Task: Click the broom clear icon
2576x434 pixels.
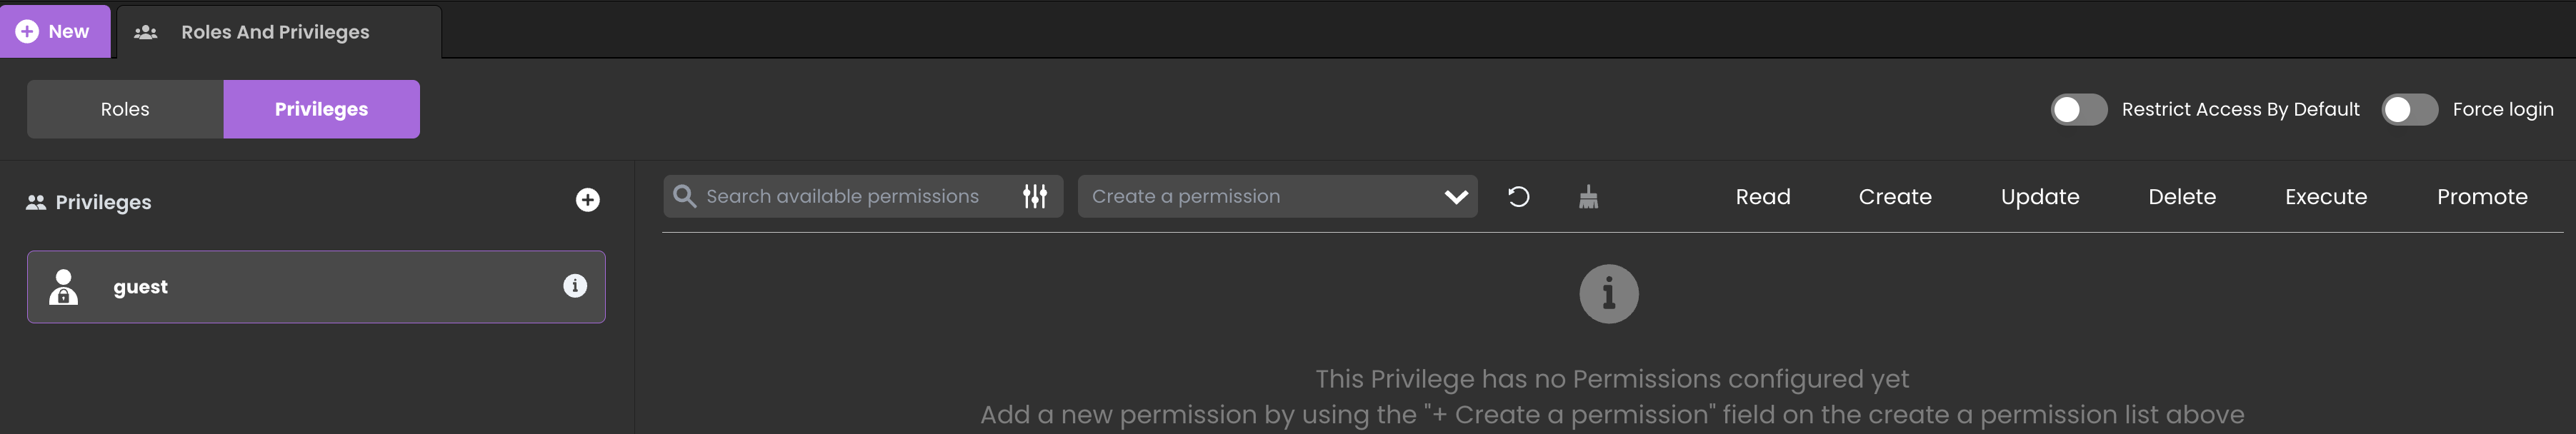Action: [1588, 197]
